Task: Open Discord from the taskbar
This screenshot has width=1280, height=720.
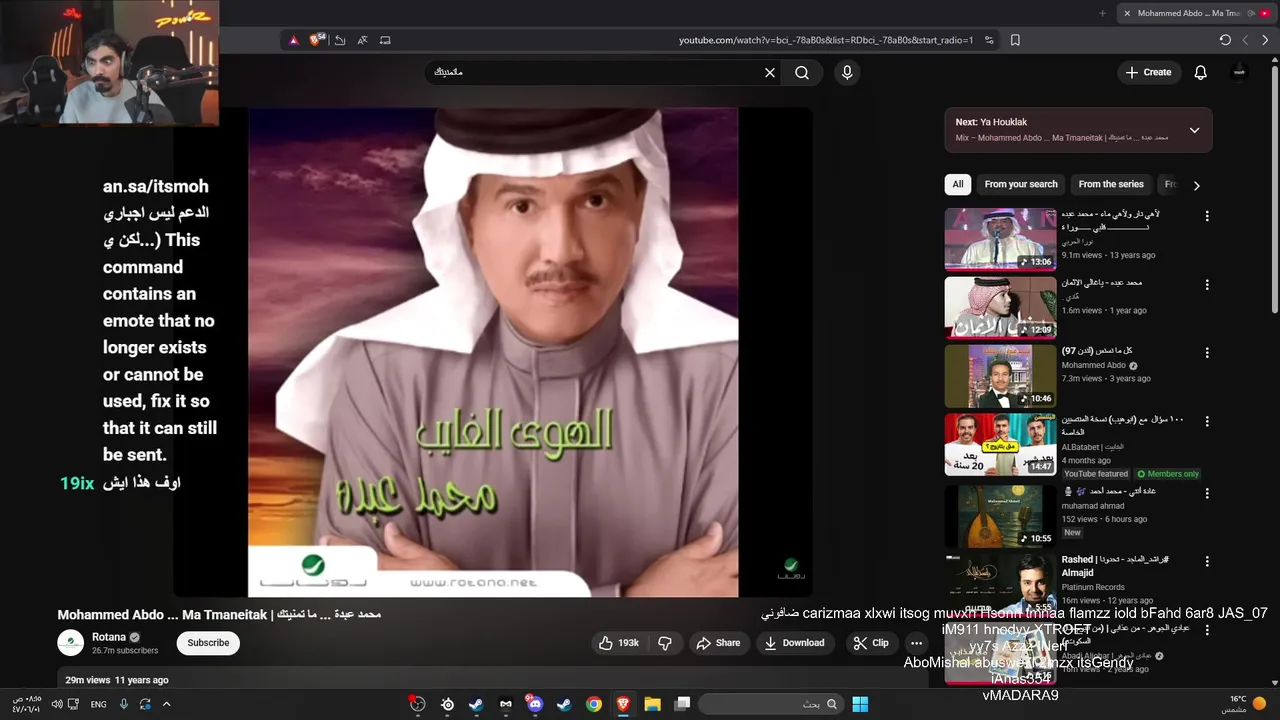Action: [x=534, y=704]
